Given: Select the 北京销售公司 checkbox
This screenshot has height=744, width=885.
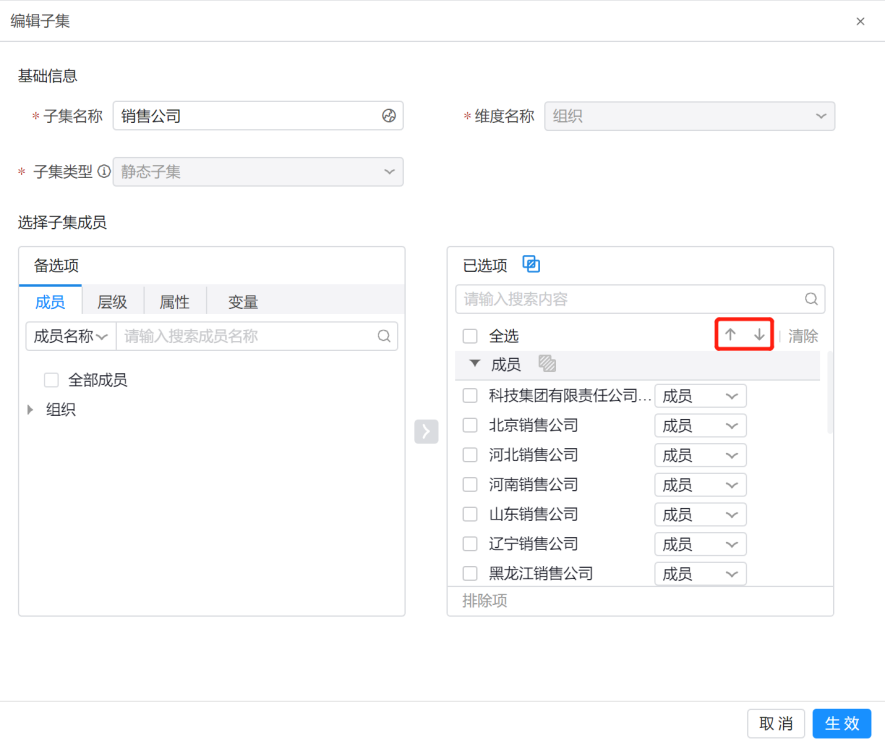Looking at the screenshot, I should (x=470, y=425).
